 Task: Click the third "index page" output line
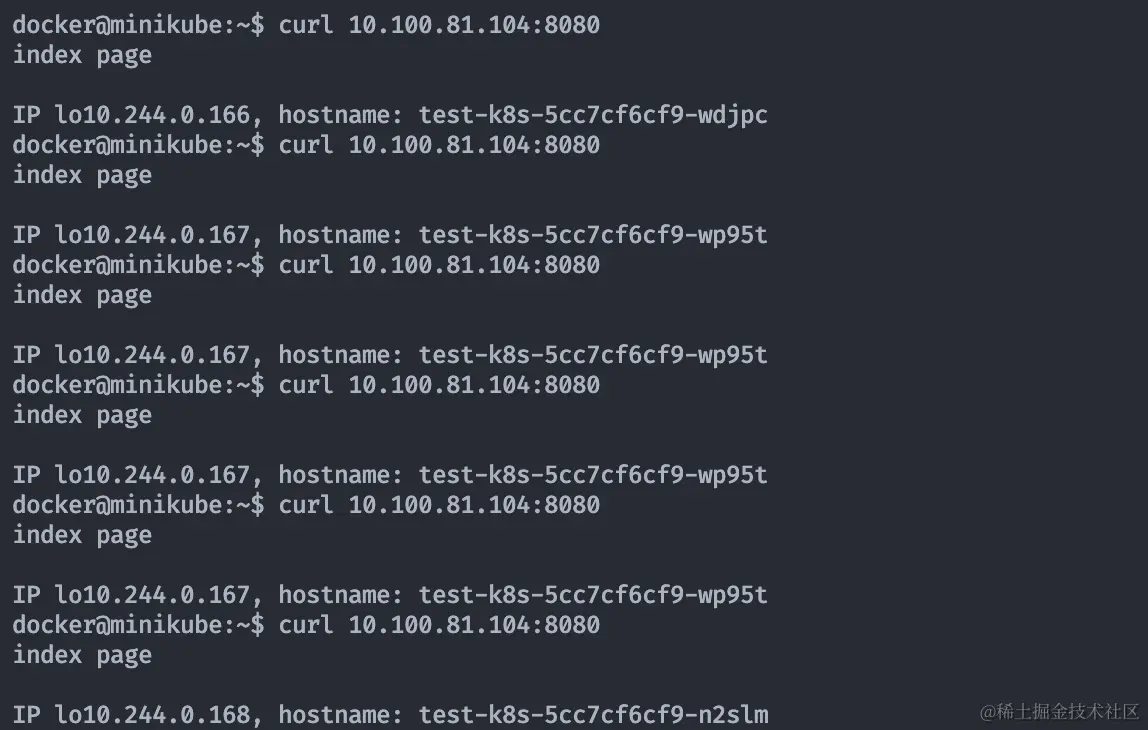point(82,295)
